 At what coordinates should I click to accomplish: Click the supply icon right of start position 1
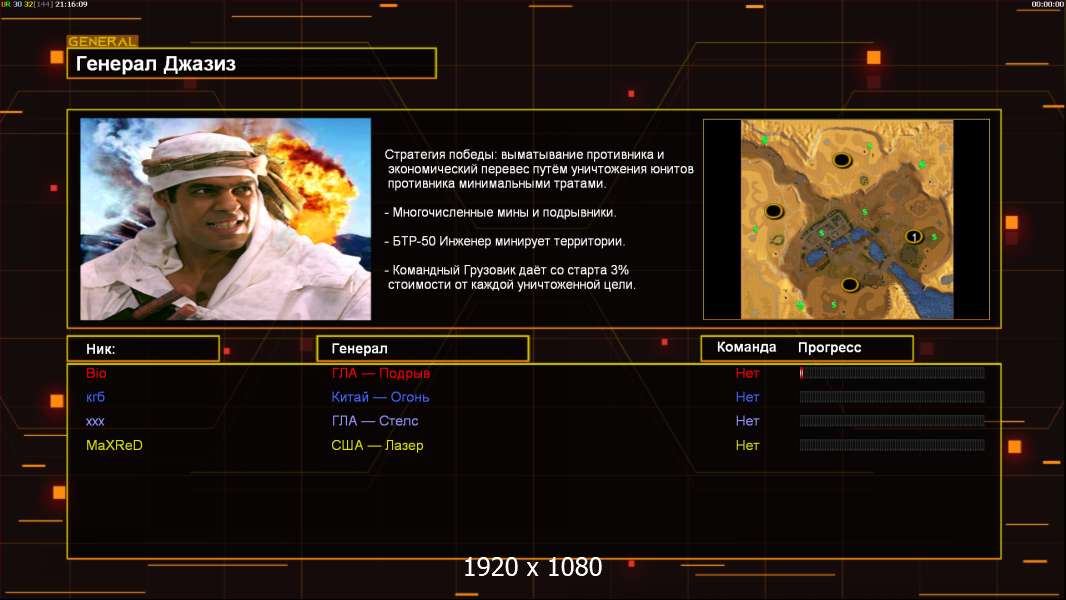click(934, 237)
